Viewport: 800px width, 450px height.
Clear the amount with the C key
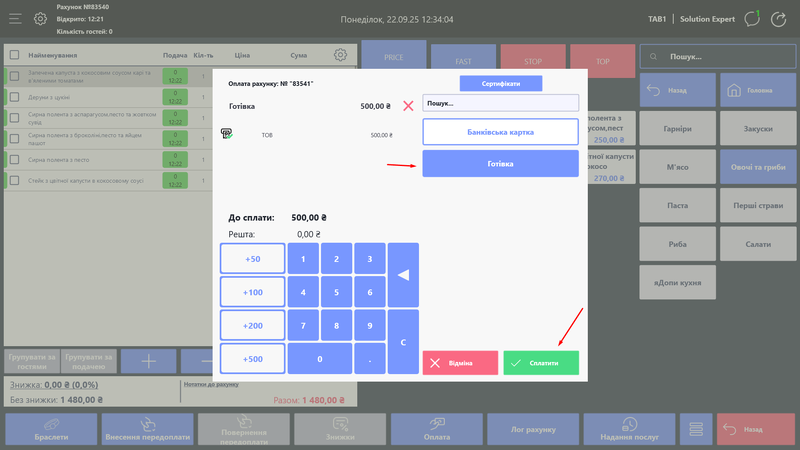point(403,342)
